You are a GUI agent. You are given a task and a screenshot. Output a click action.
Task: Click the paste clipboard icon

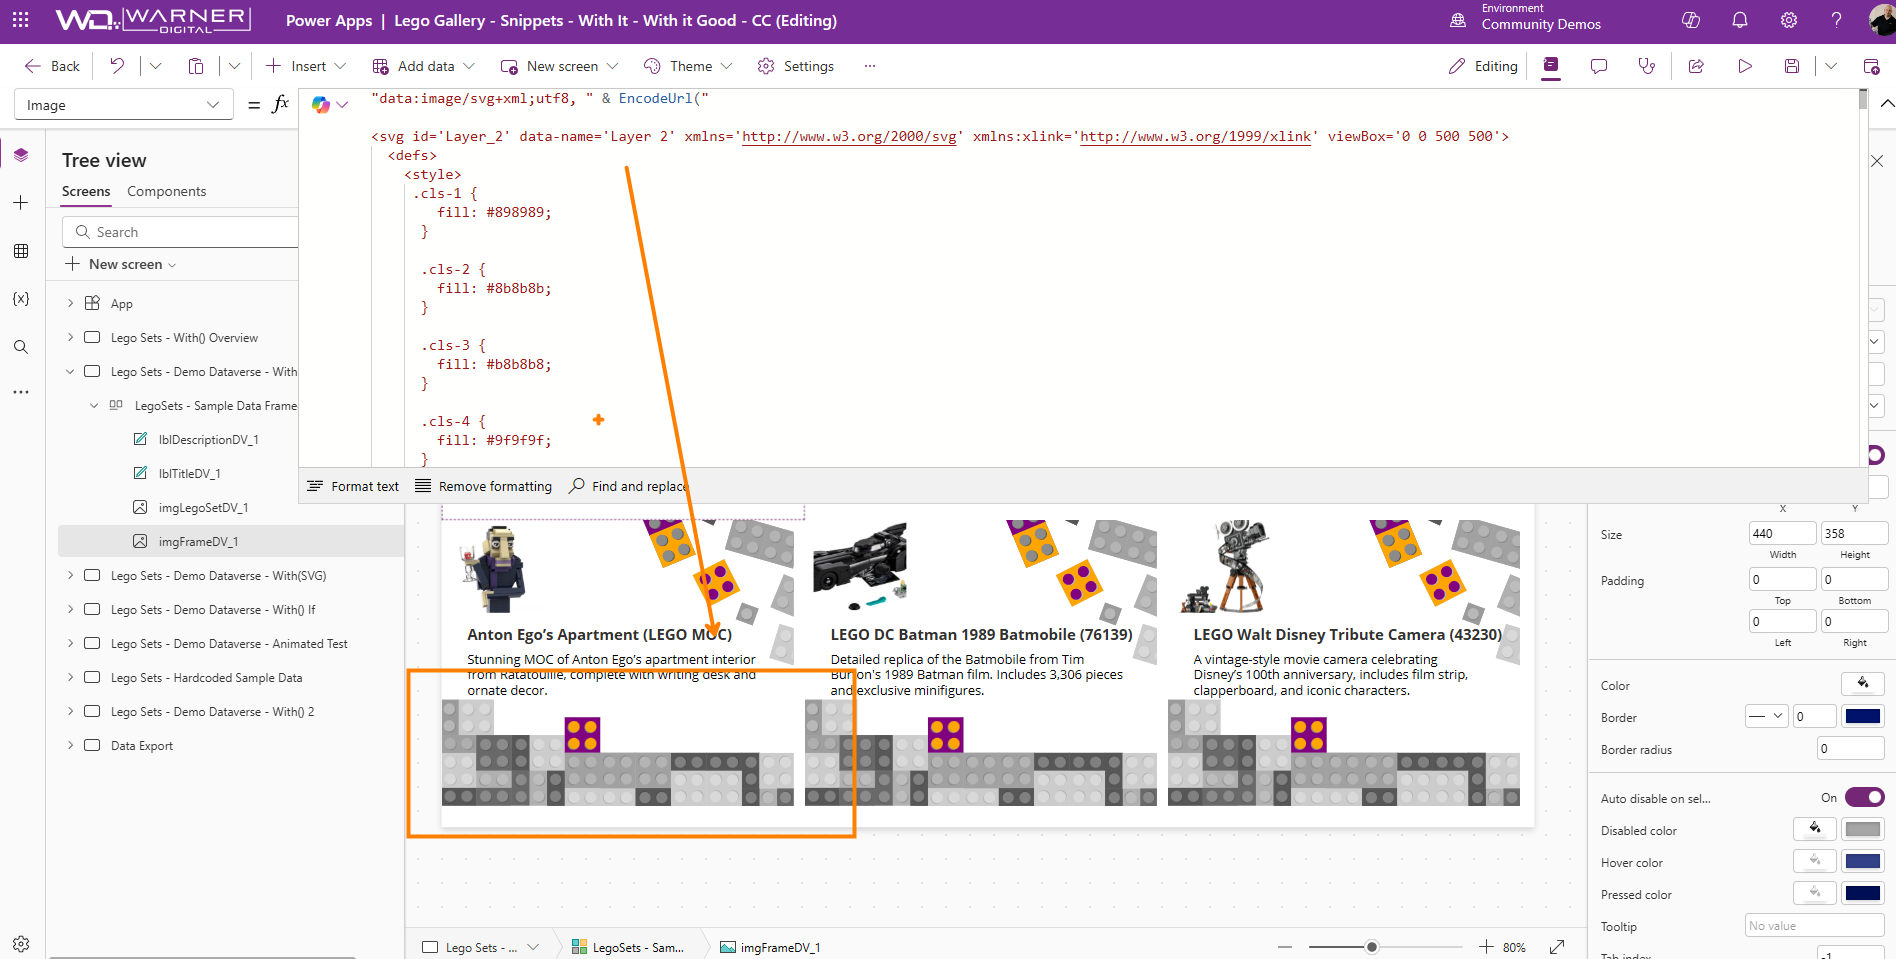(196, 66)
